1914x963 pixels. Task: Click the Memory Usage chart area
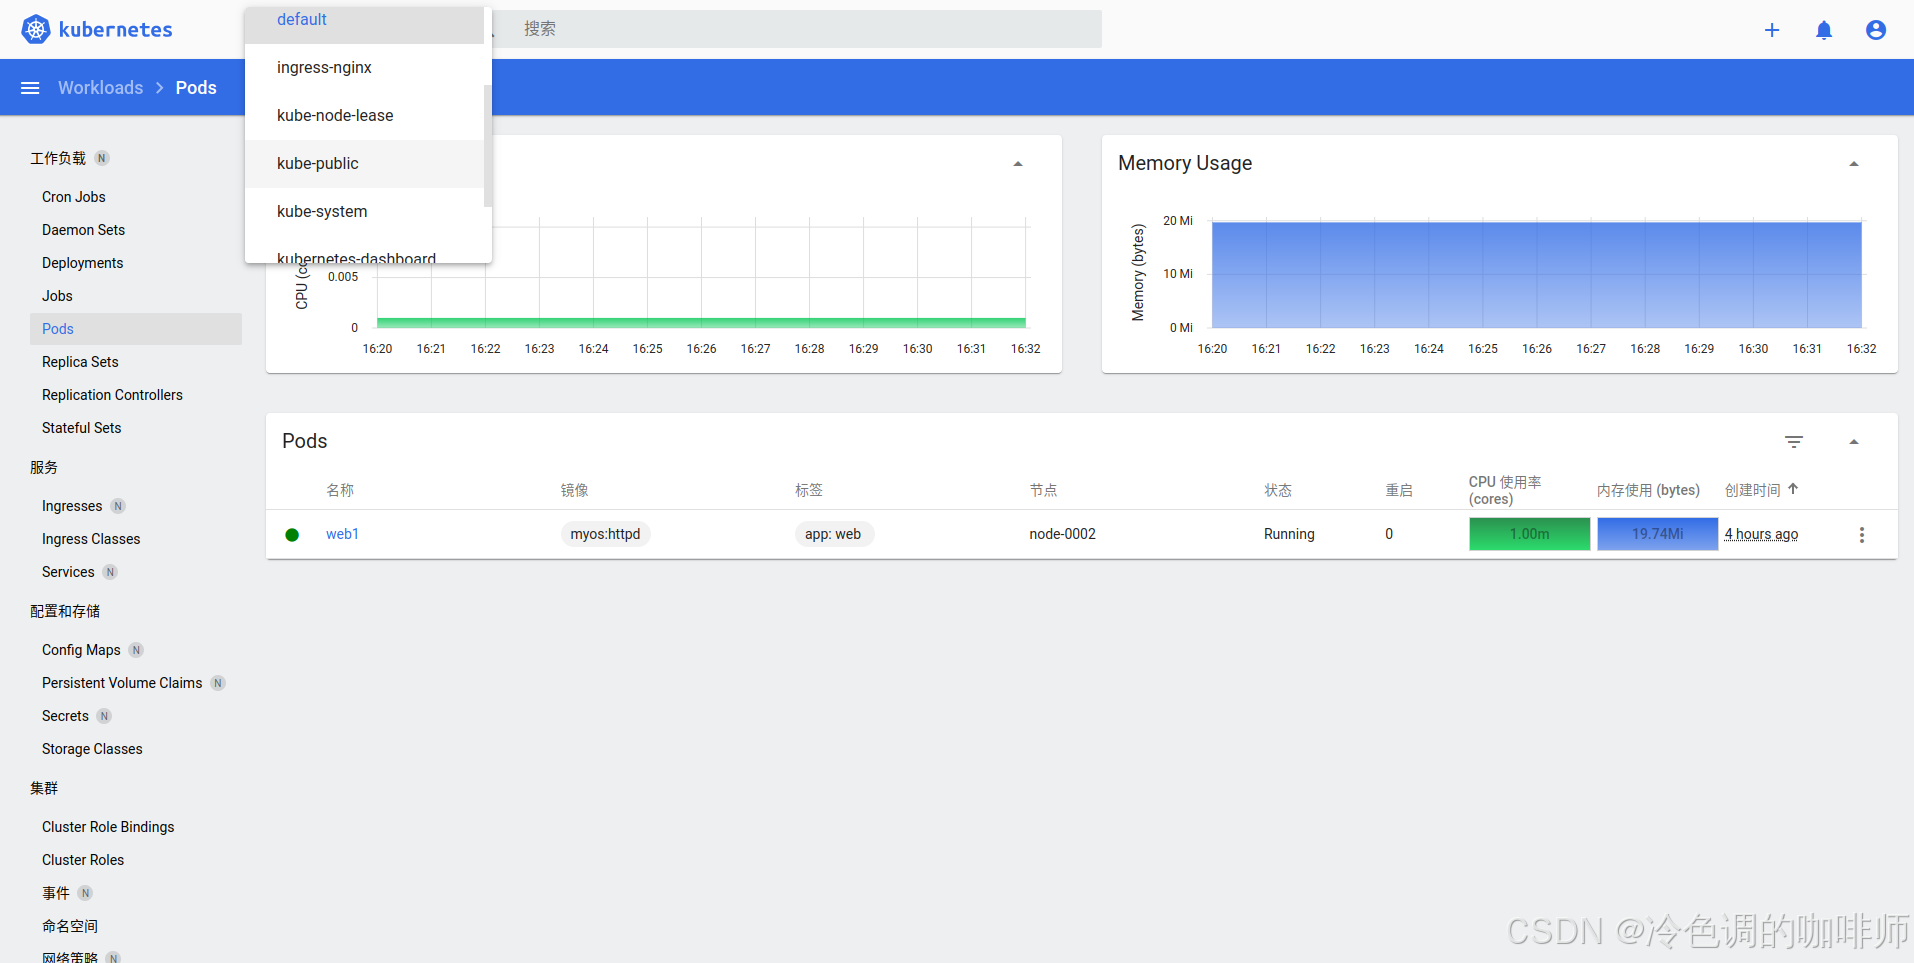(x=1536, y=275)
